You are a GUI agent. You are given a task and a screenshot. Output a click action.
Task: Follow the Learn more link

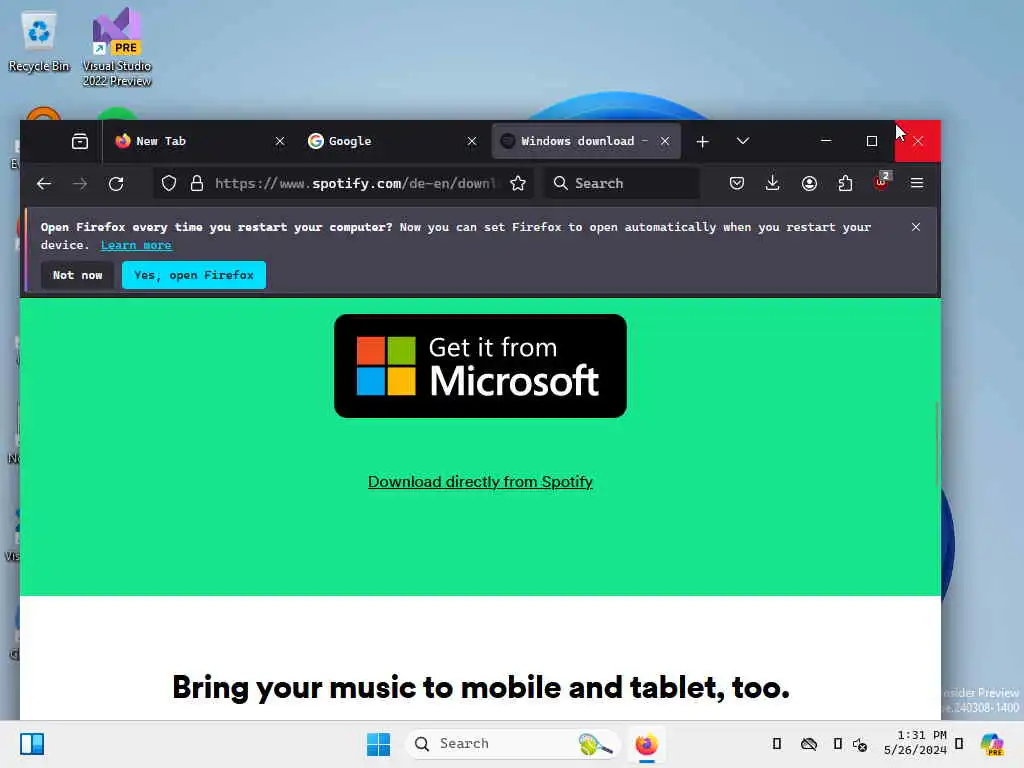(136, 245)
